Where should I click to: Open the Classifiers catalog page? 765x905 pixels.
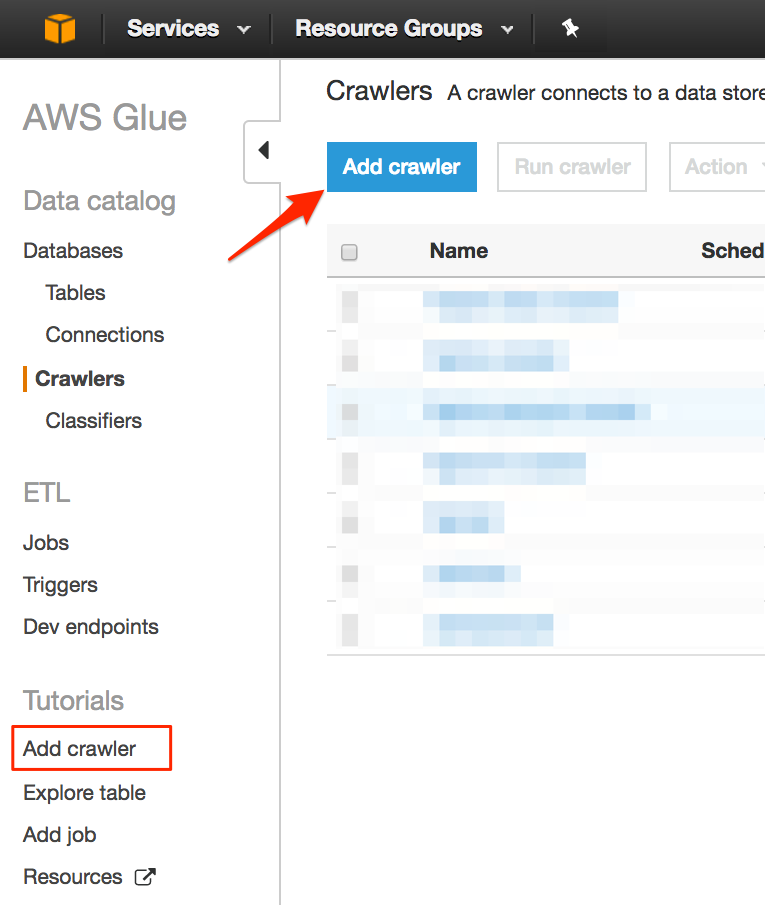pos(93,420)
